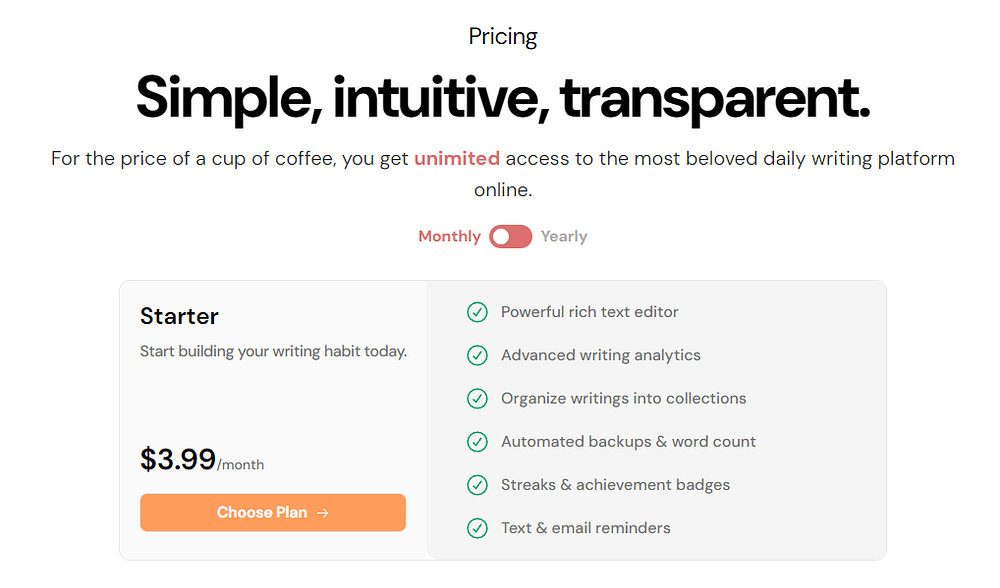This screenshot has height=588, width=1000.
Task: Click 'Advanced writing analytics' feature text
Action: 600,355
